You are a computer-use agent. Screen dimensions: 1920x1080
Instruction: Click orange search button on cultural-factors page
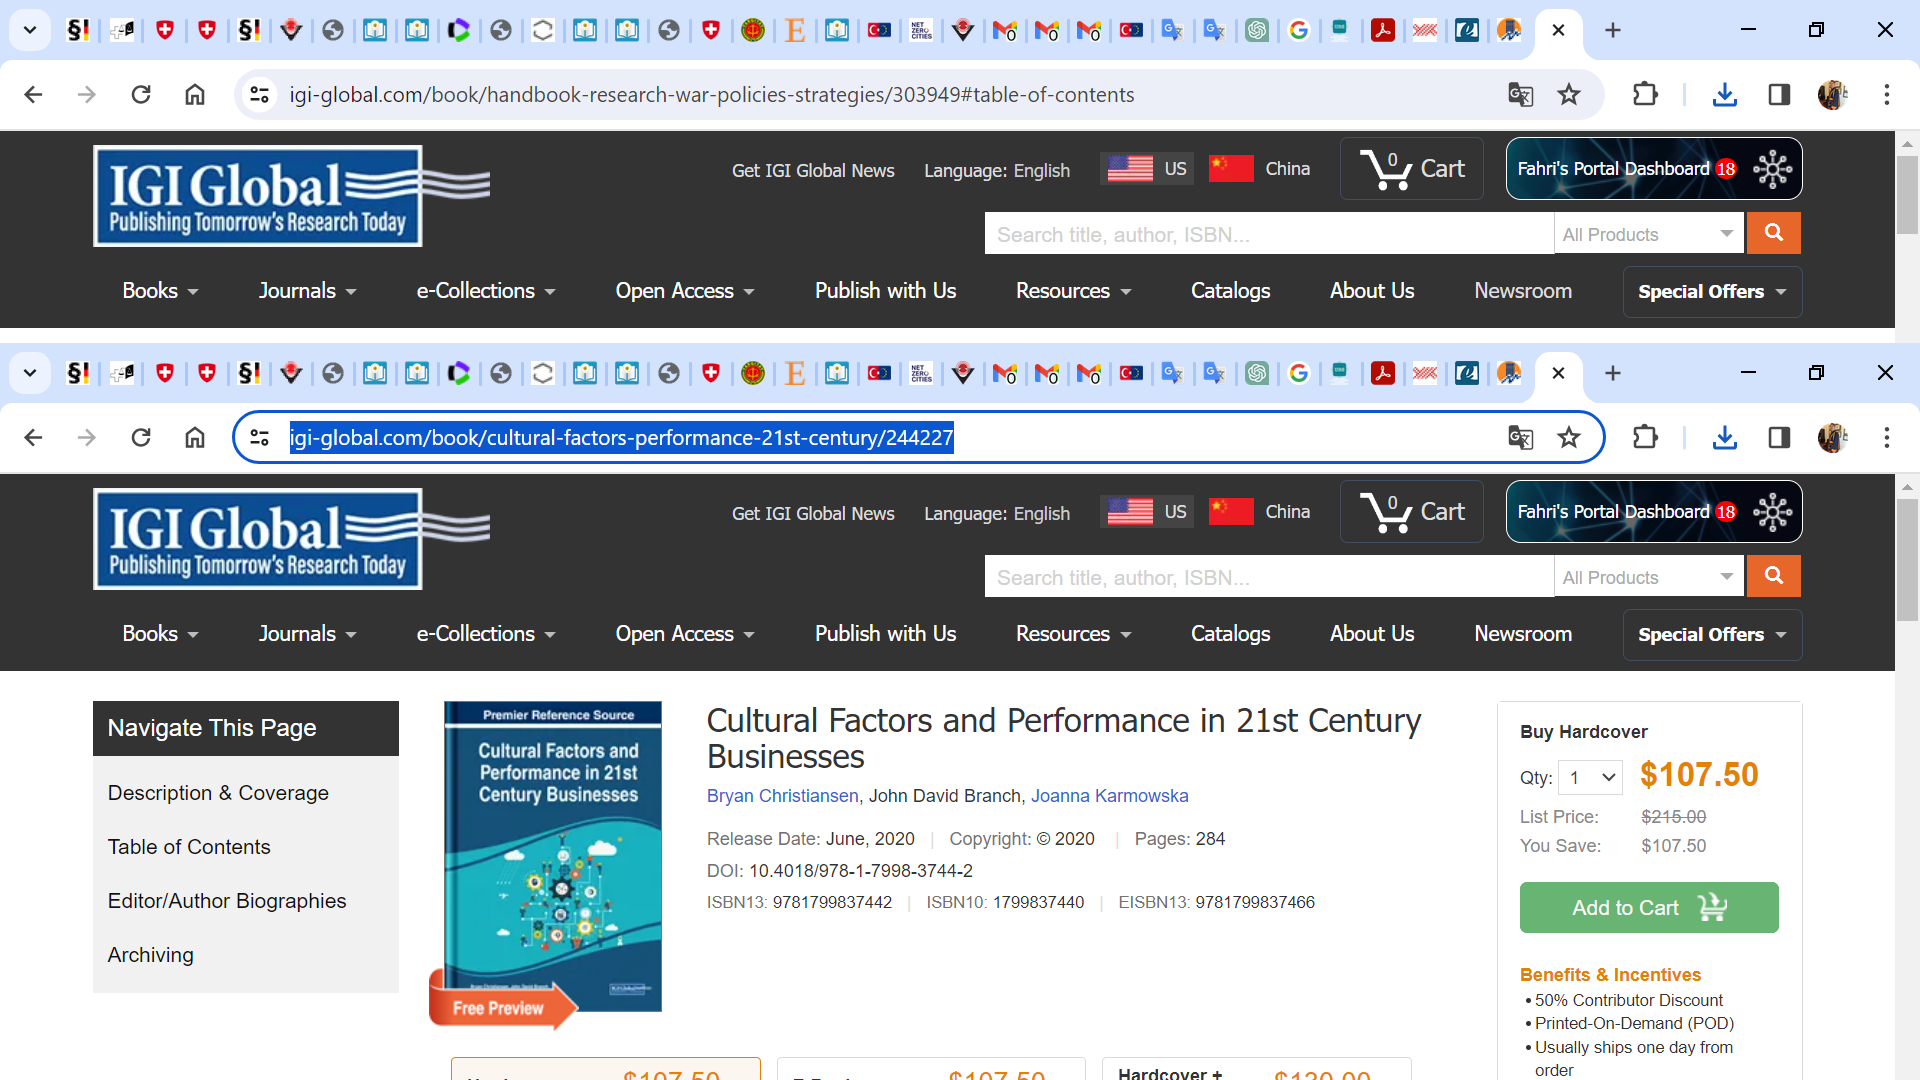point(1774,576)
